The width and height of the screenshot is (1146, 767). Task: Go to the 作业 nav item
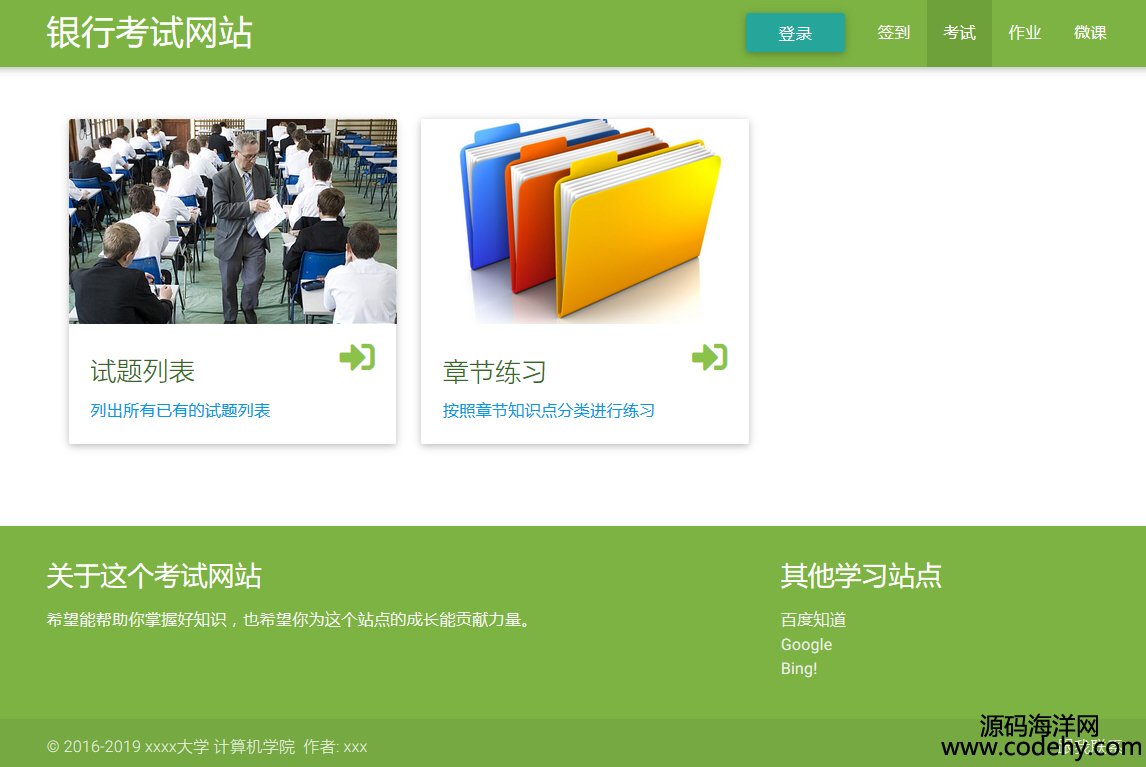point(1024,33)
